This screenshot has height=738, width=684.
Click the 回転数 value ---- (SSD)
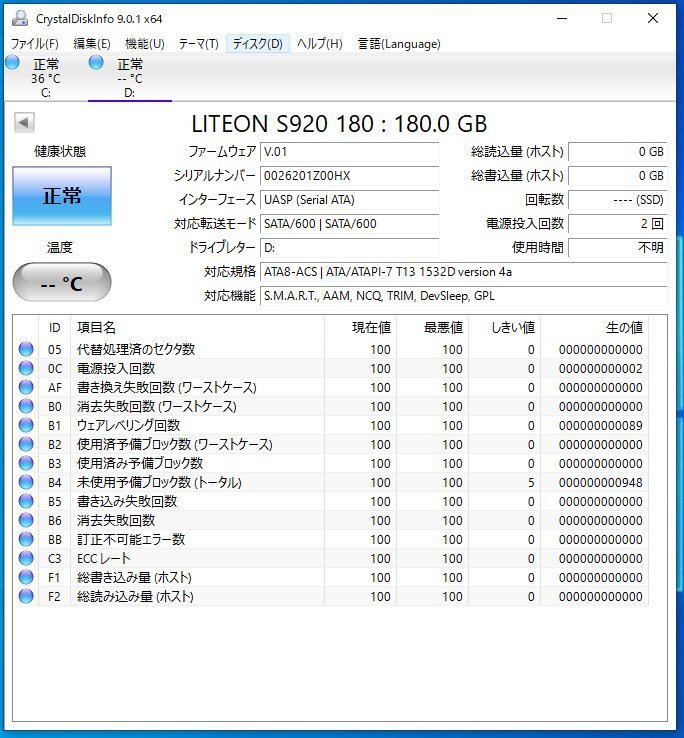pos(618,200)
